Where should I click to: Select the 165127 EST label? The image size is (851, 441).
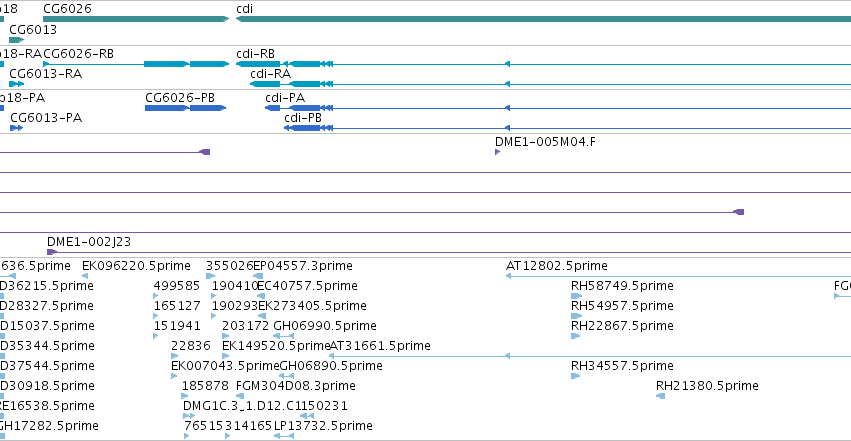click(x=177, y=306)
